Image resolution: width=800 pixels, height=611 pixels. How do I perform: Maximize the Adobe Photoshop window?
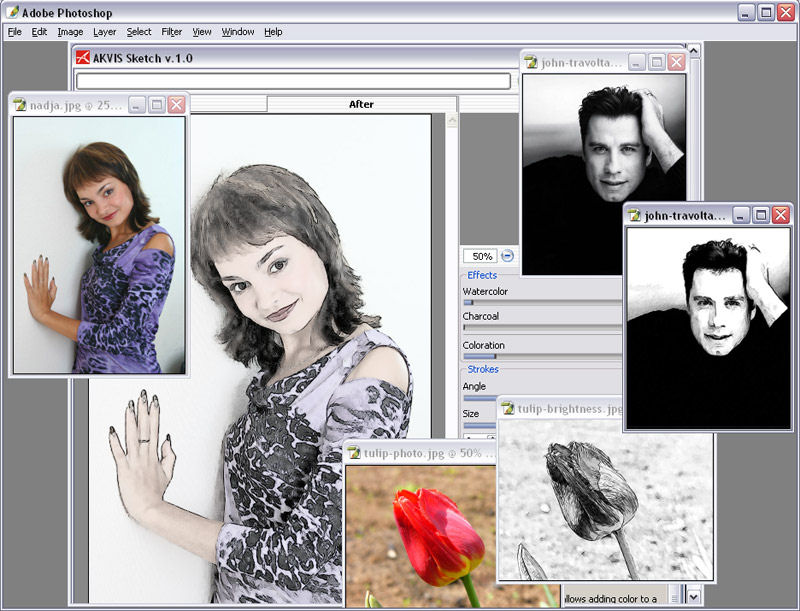[x=766, y=12]
